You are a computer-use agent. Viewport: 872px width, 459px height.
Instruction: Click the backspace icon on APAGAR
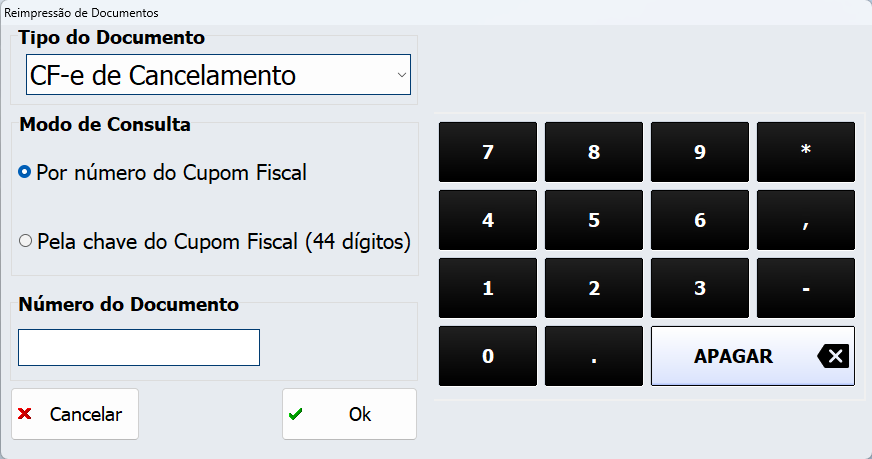(x=836, y=356)
